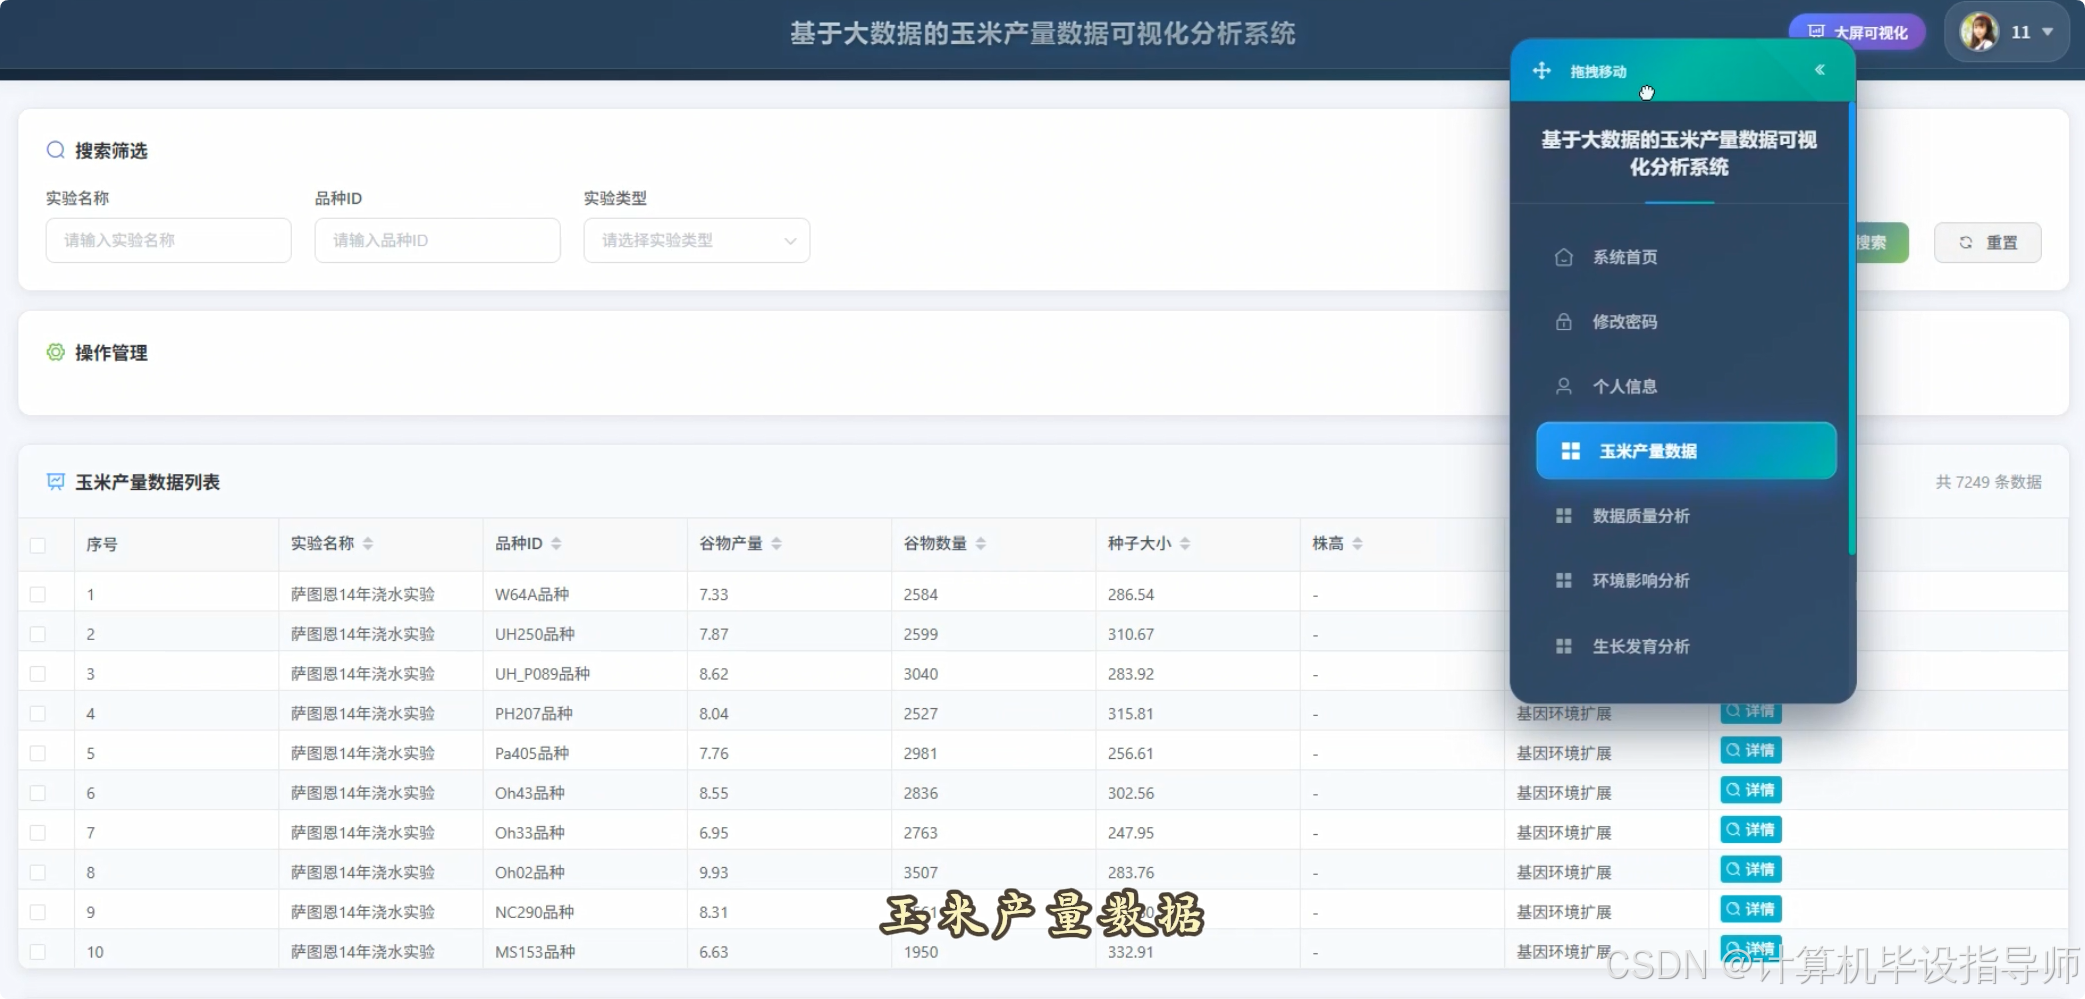Expand the user dropdown next to avatar 11
Screen dimensions: 2085x999
click(x=2047, y=31)
